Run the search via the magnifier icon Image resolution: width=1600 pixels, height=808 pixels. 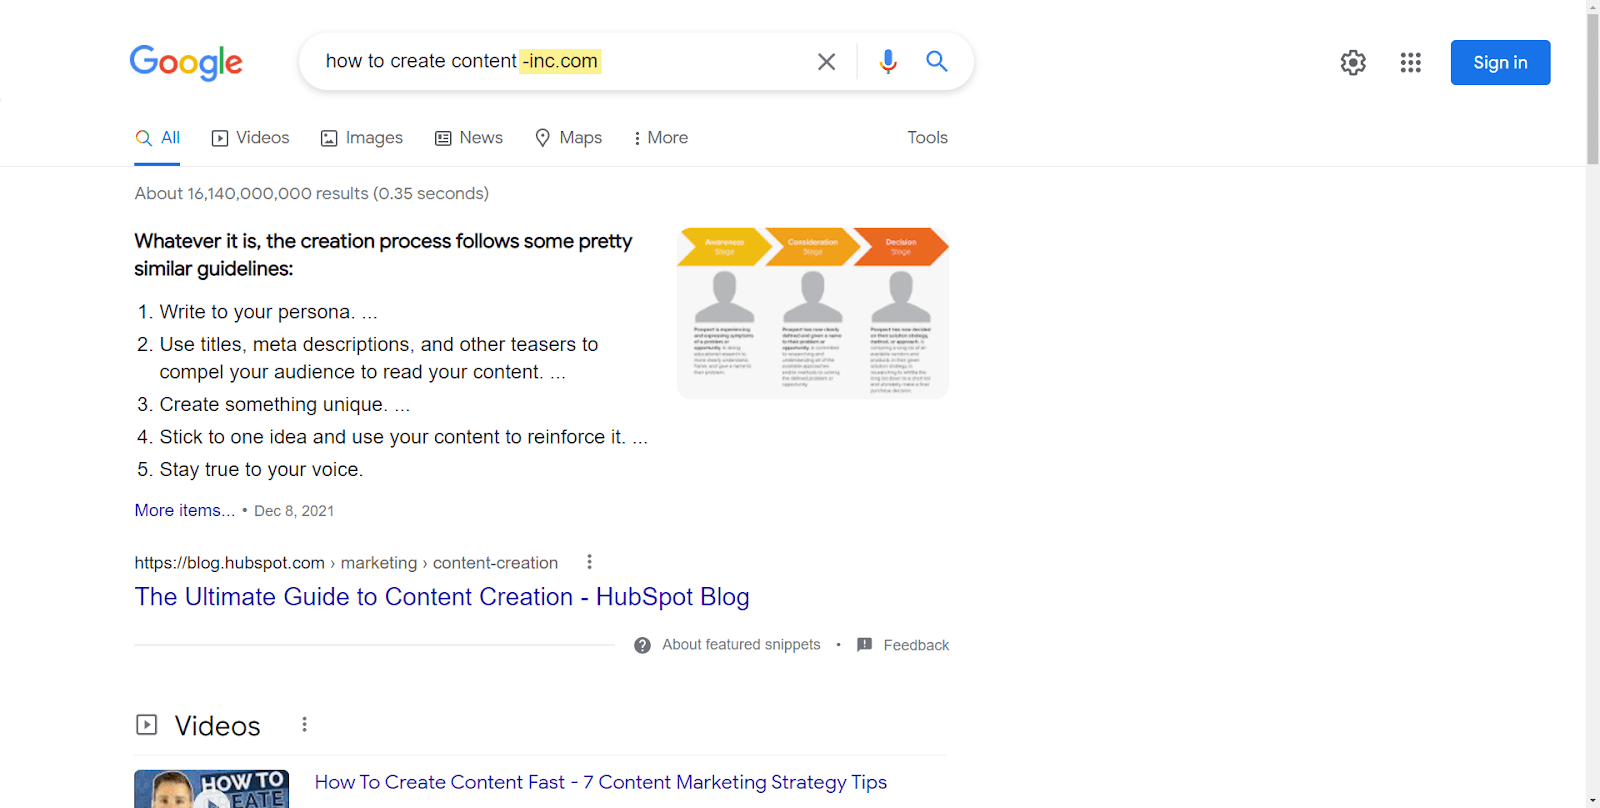(936, 61)
